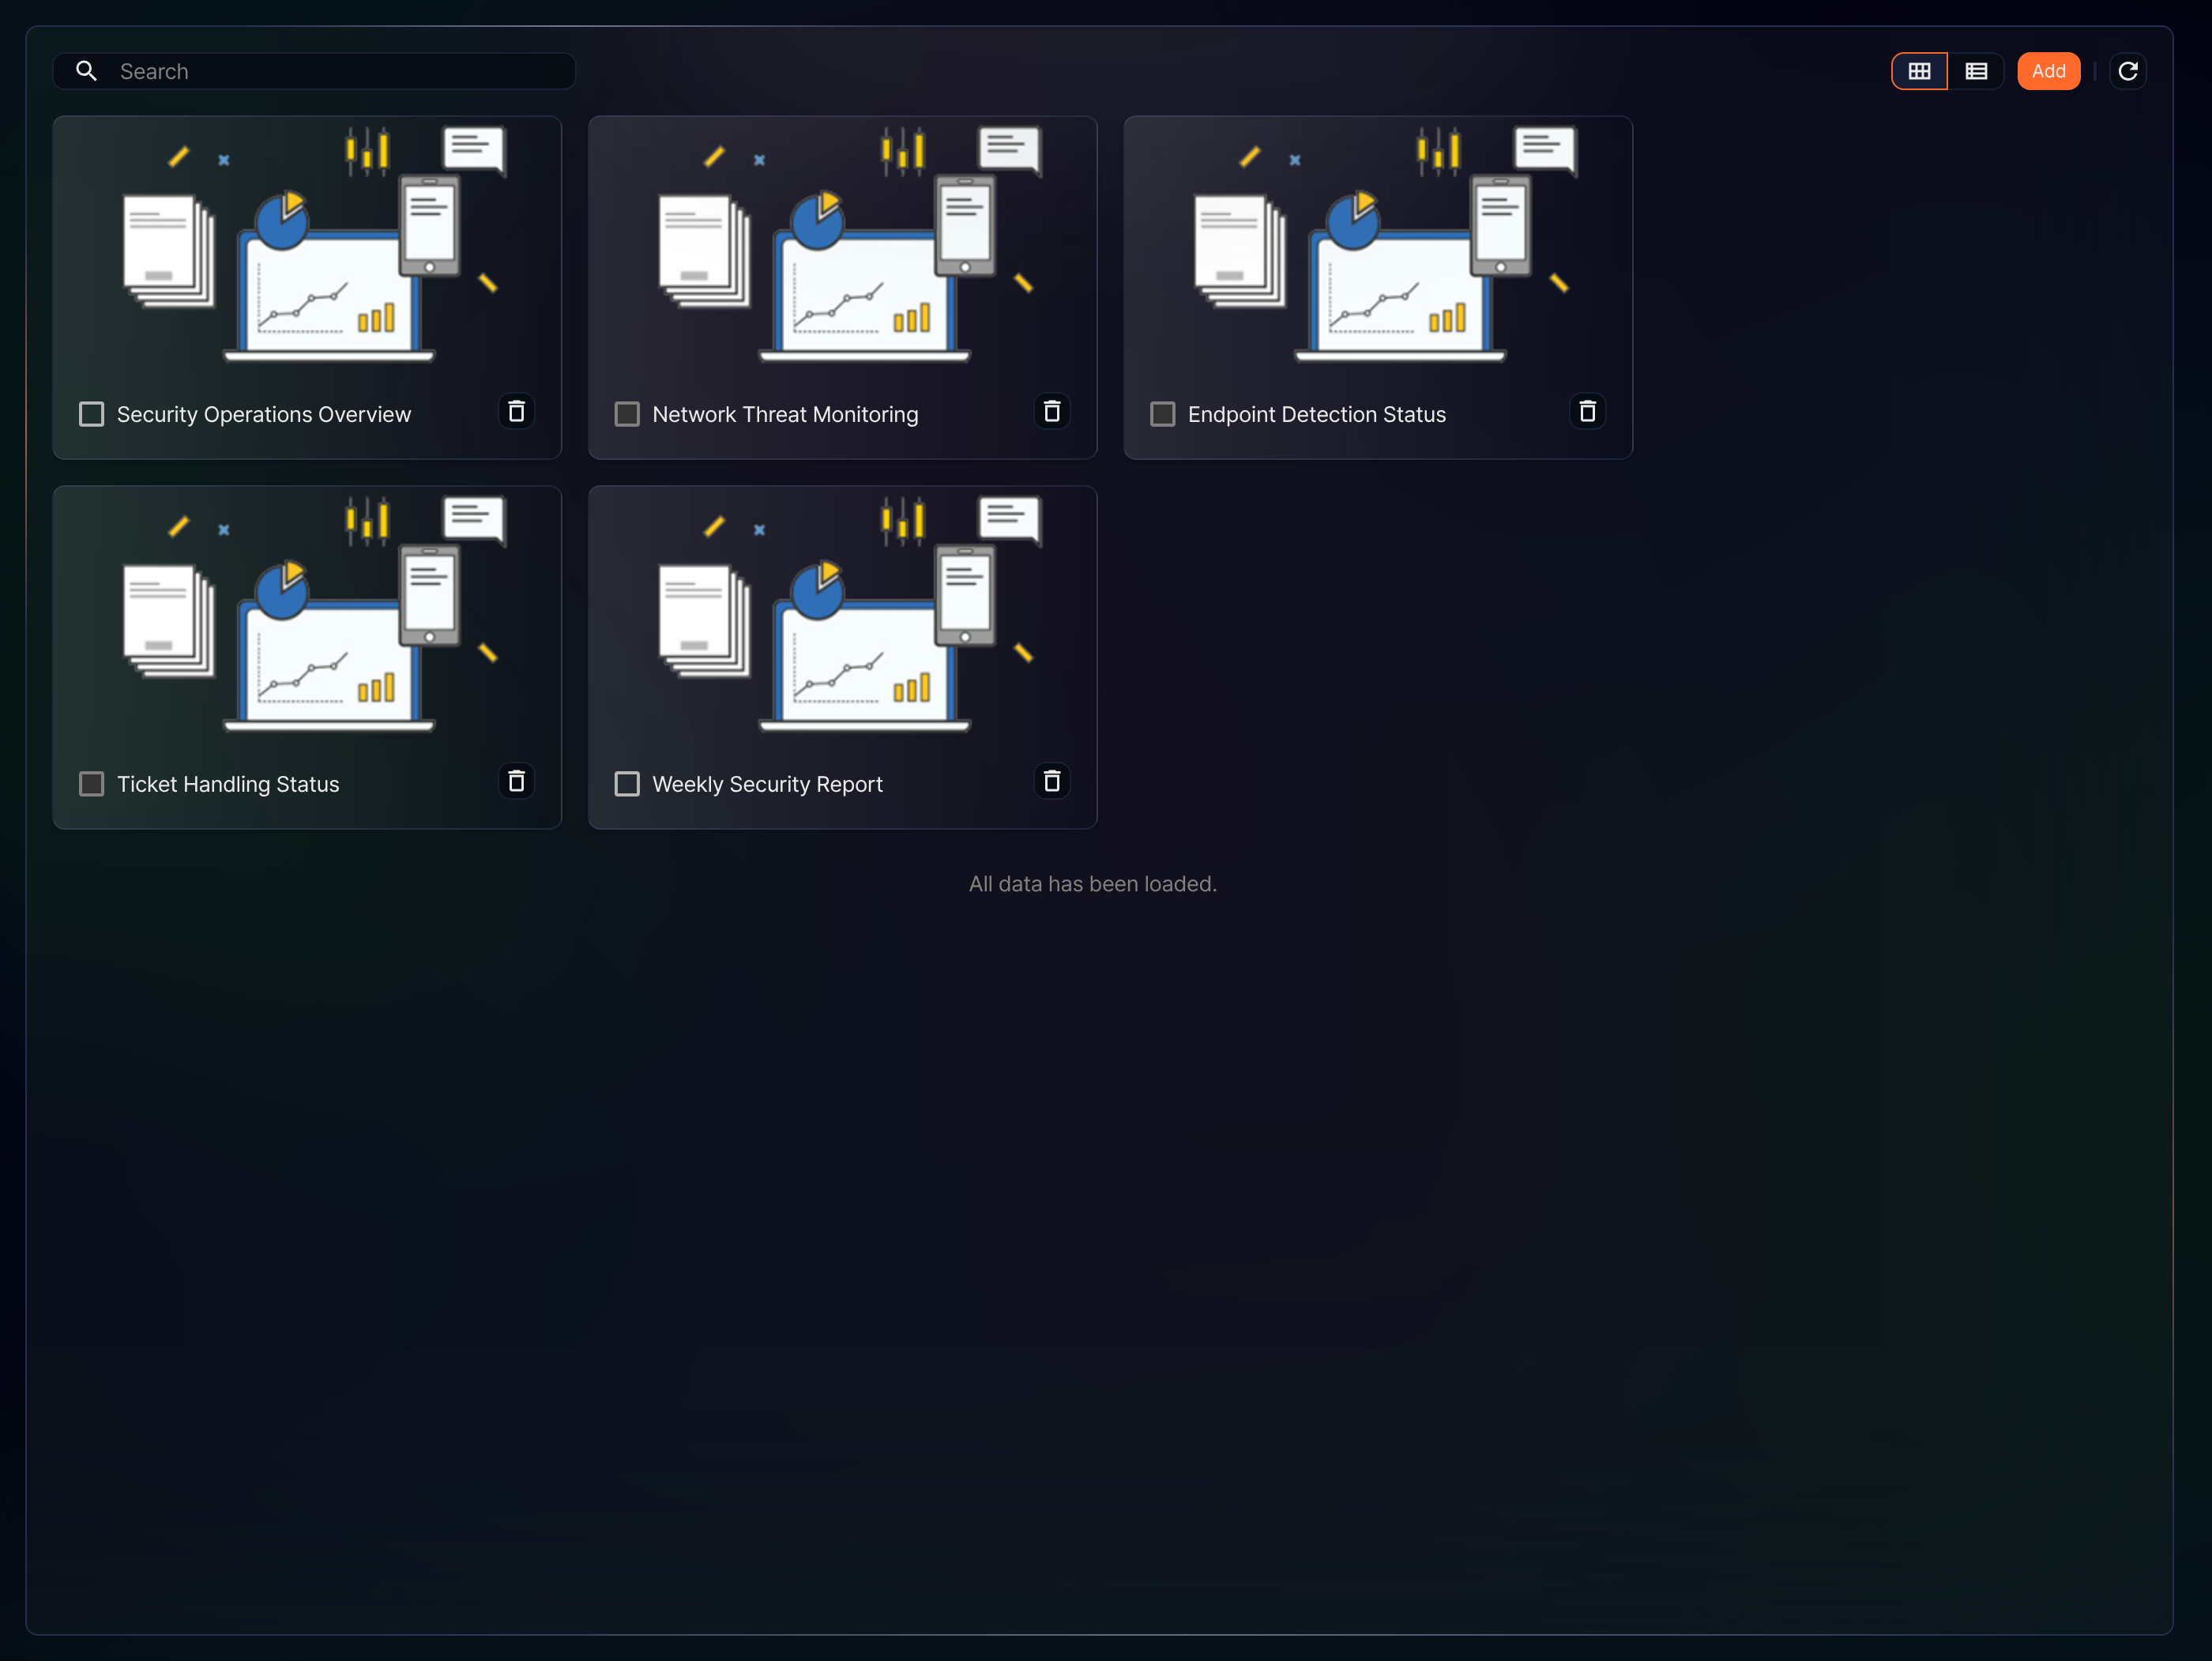Switch to list view layout
2212x1661 pixels.
(1976, 71)
